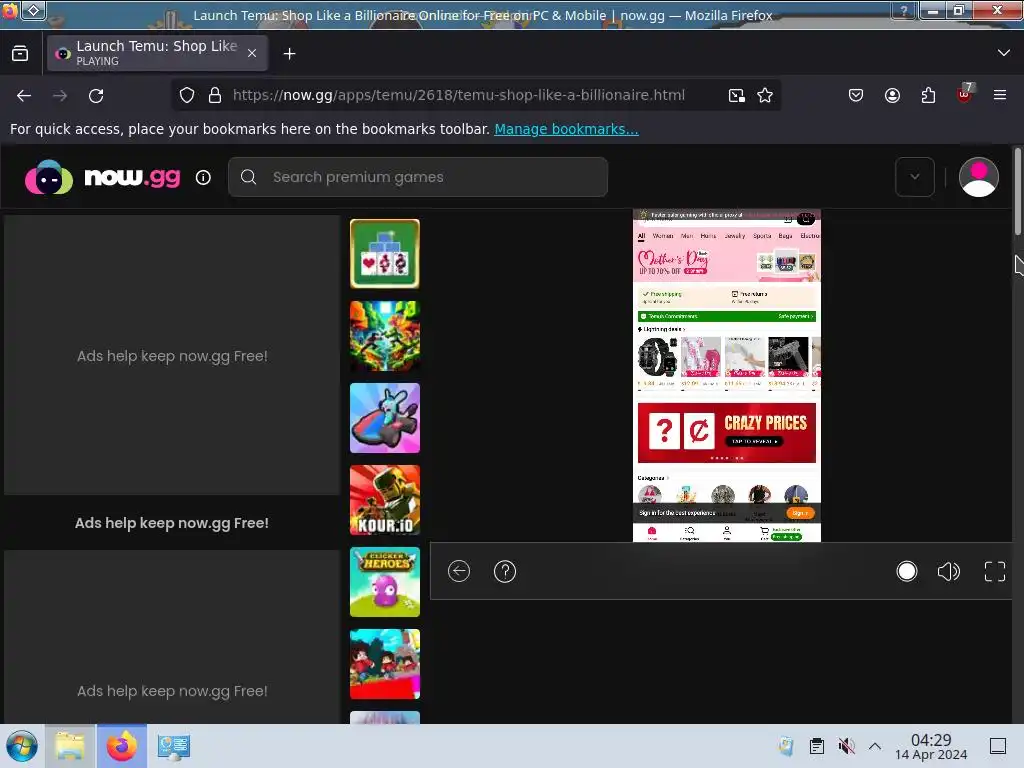Focus the Search premium games field
Viewport: 1024px width, 768px height.
[418, 177]
